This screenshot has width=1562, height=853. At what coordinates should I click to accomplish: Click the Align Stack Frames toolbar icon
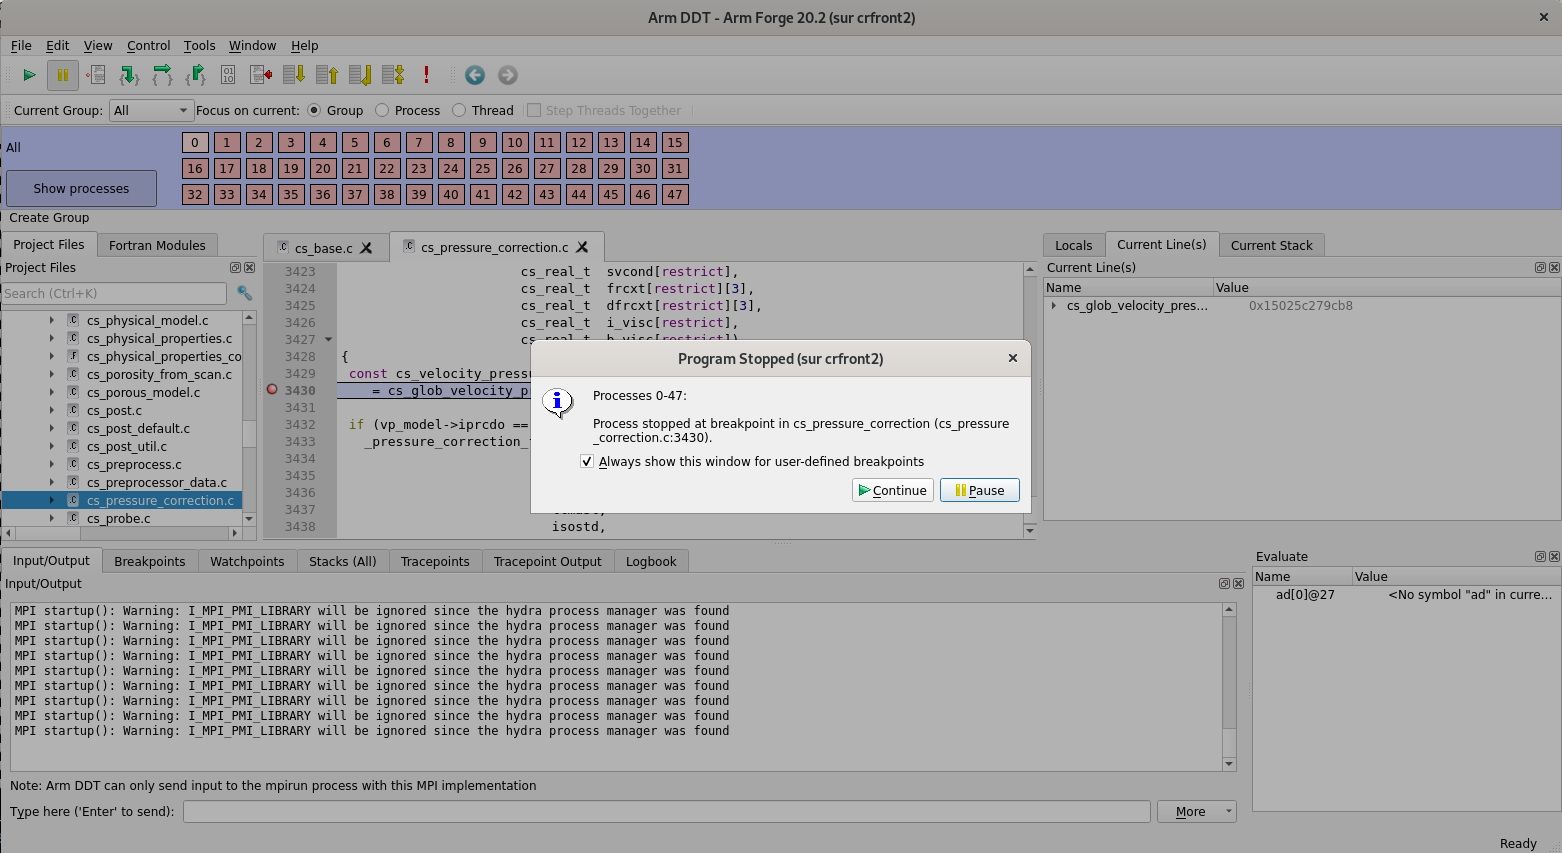point(393,75)
